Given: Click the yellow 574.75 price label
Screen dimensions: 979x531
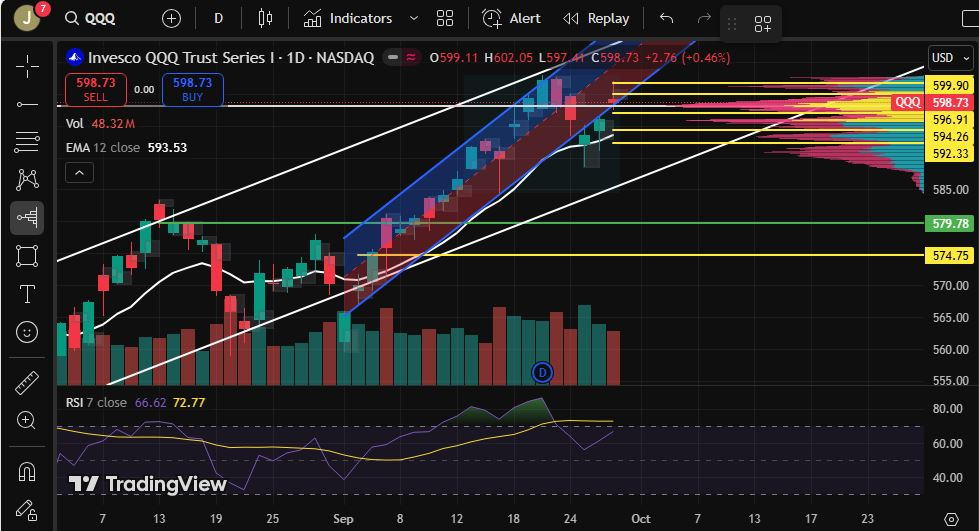Looking at the screenshot, I should click(949, 255).
